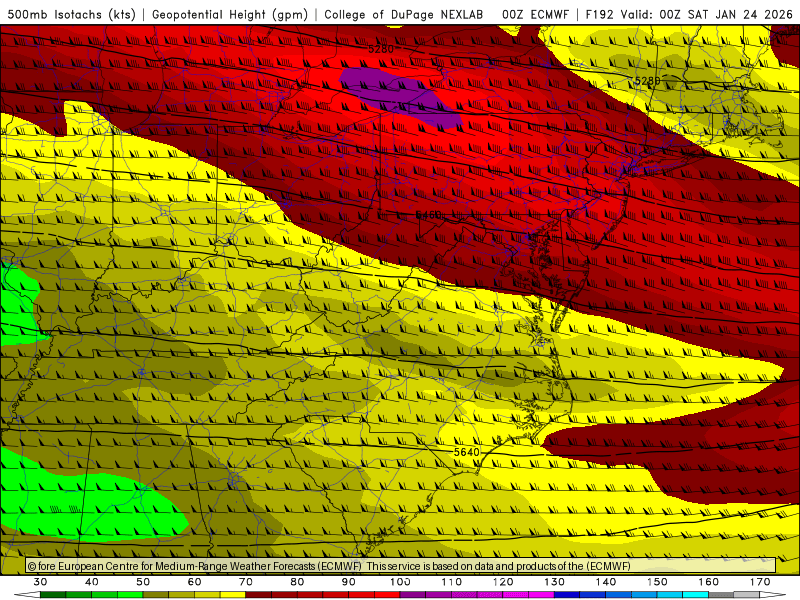Click 'F192 Valid: 00Z SAT JAN 24 2026'
The height and width of the screenshot is (600, 800).
[x=689, y=15]
